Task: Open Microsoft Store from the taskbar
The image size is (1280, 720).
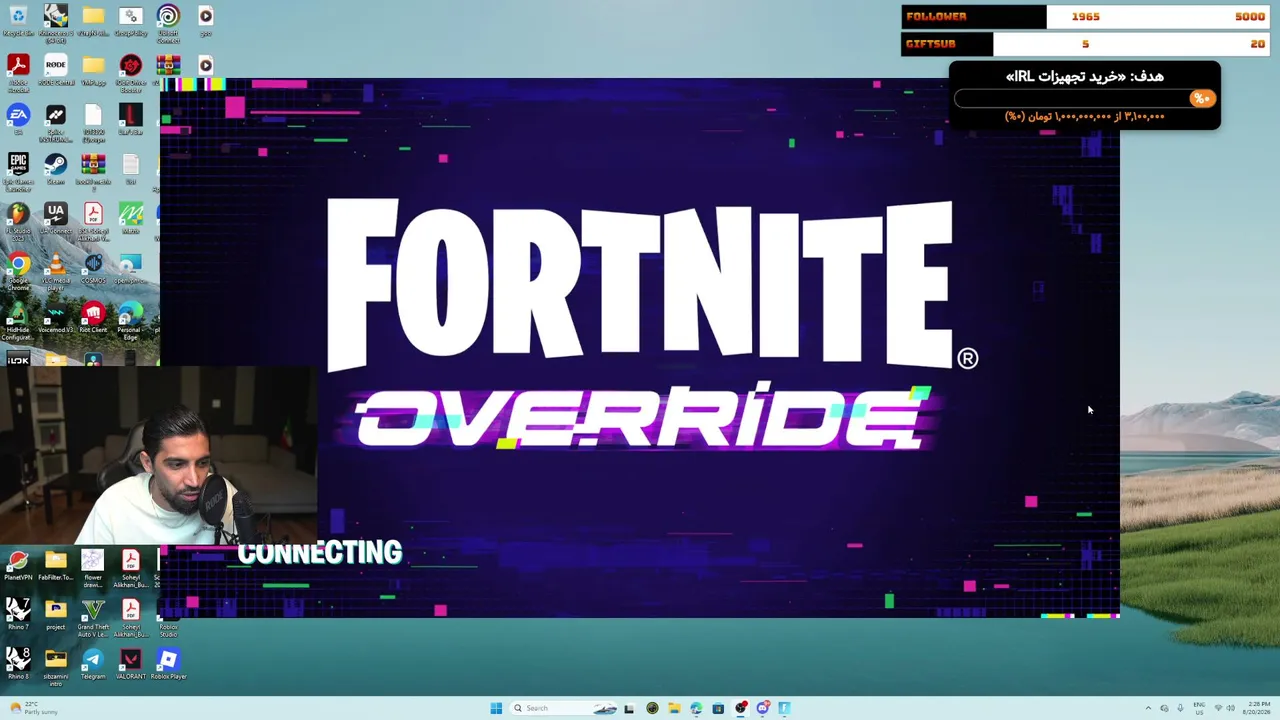Action: click(718, 708)
